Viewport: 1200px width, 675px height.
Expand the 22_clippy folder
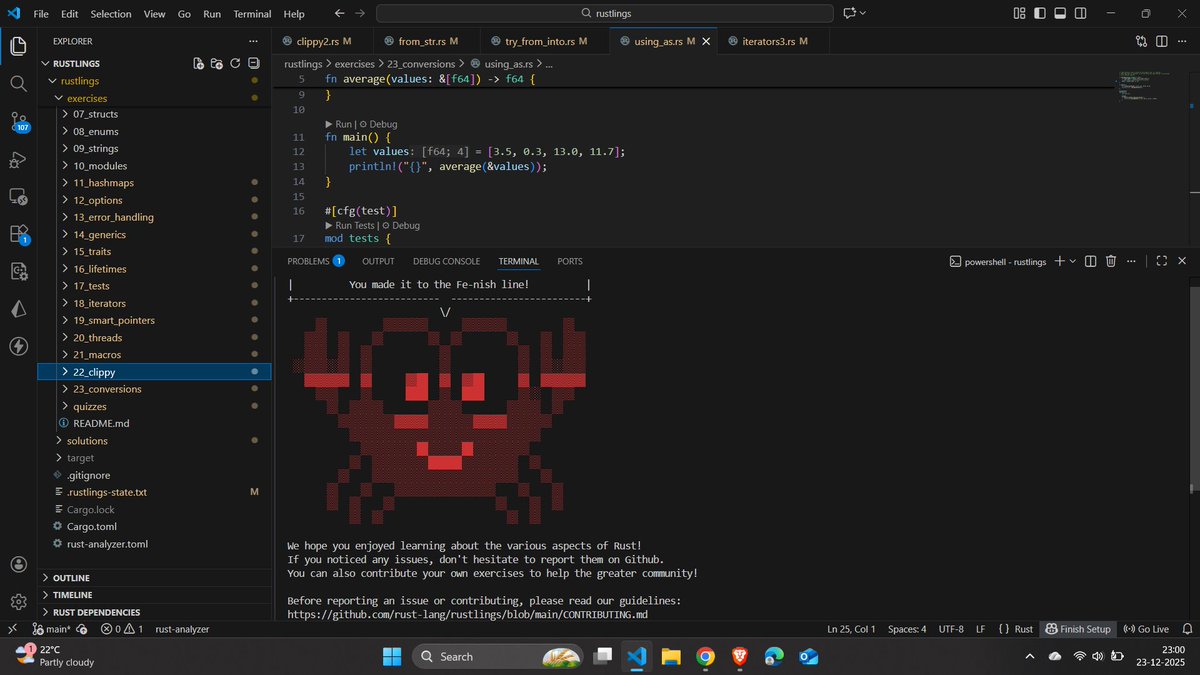(154, 372)
